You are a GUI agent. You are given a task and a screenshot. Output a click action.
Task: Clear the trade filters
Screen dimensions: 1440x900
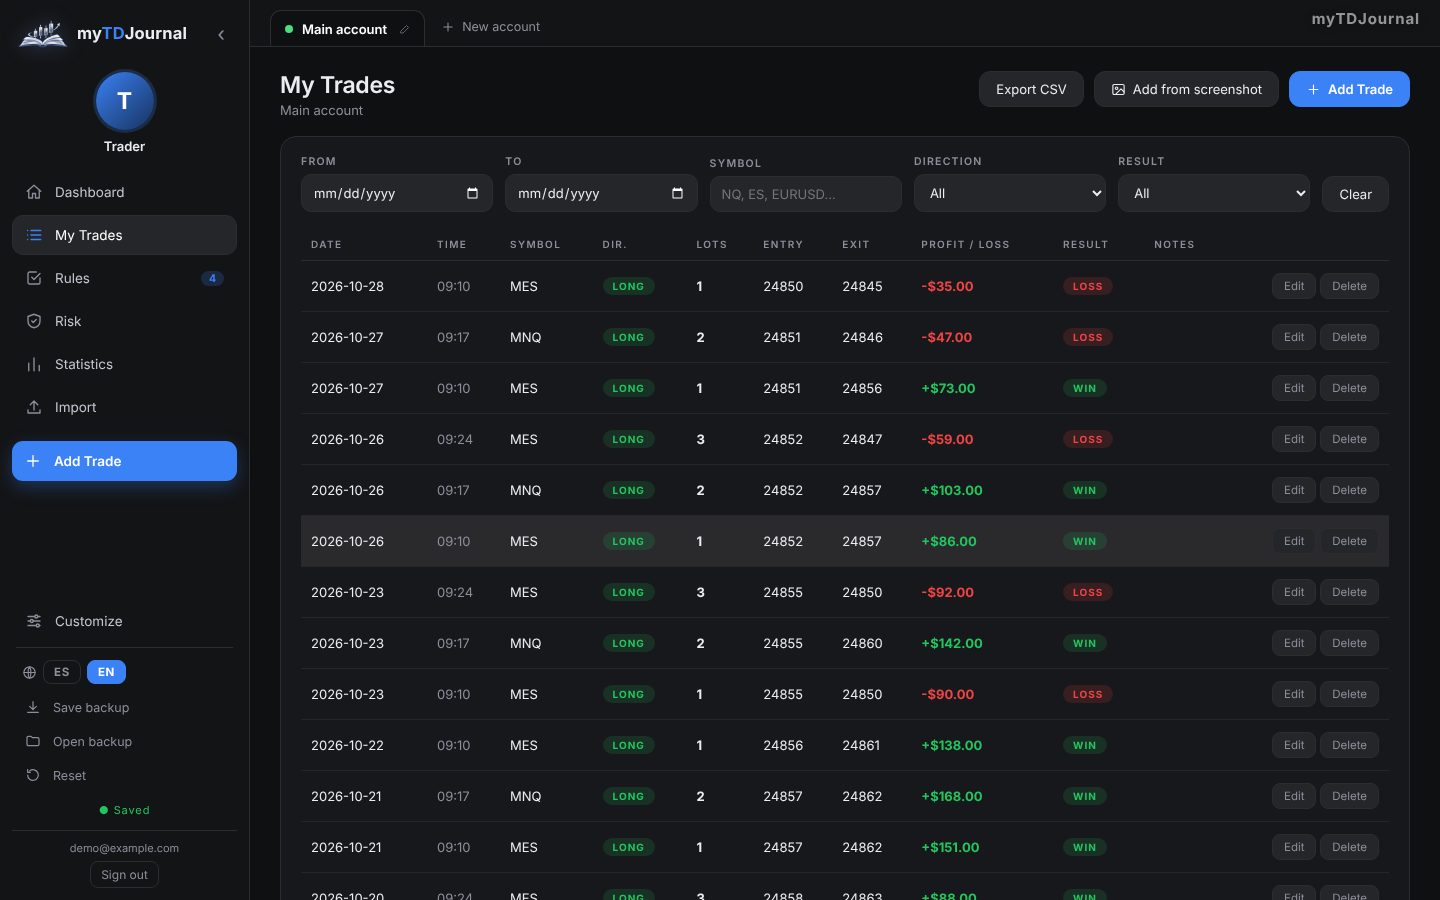(x=1355, y=194)
